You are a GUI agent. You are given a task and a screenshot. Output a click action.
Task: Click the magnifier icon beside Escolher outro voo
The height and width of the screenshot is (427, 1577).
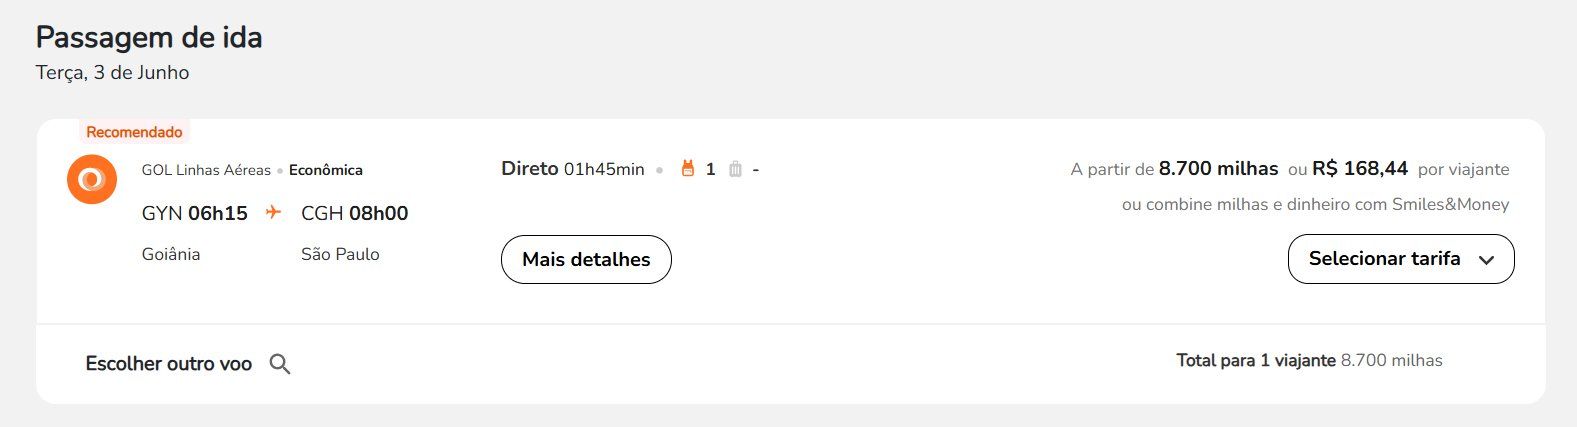coord(280,364)
